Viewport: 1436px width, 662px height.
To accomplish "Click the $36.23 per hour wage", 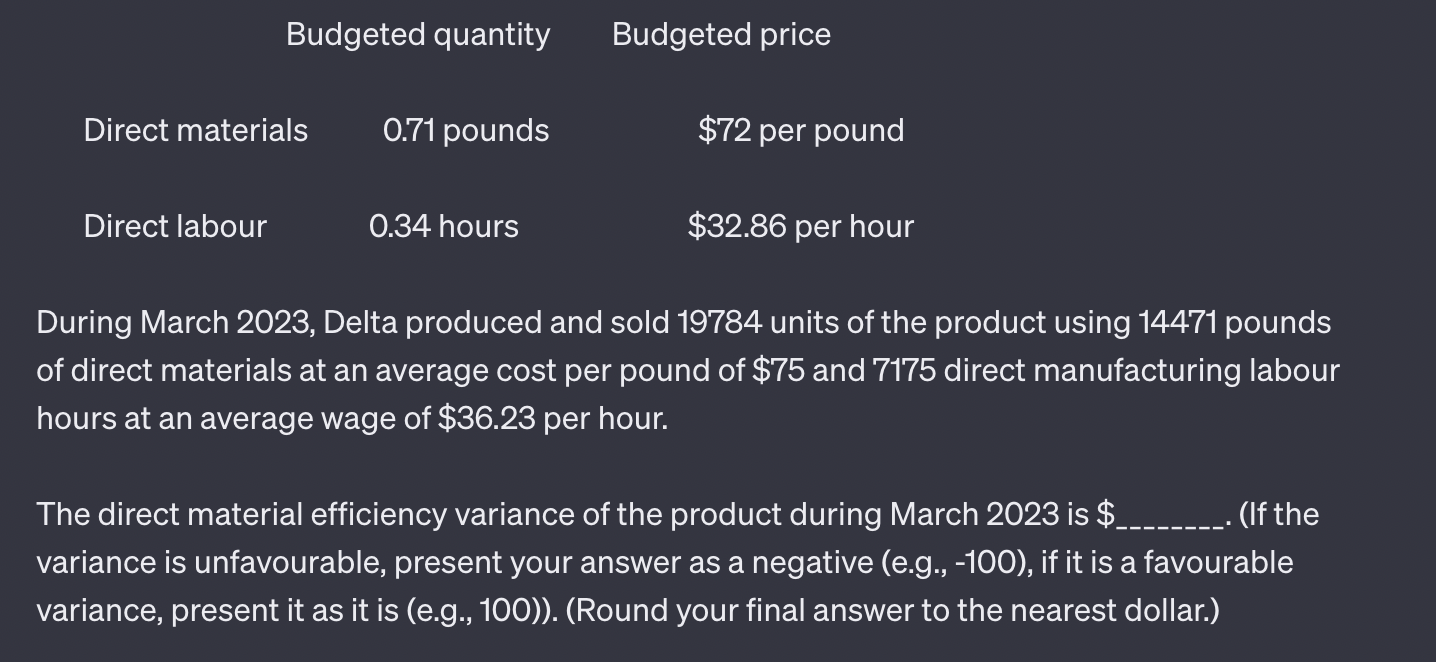I will [553, 419].
